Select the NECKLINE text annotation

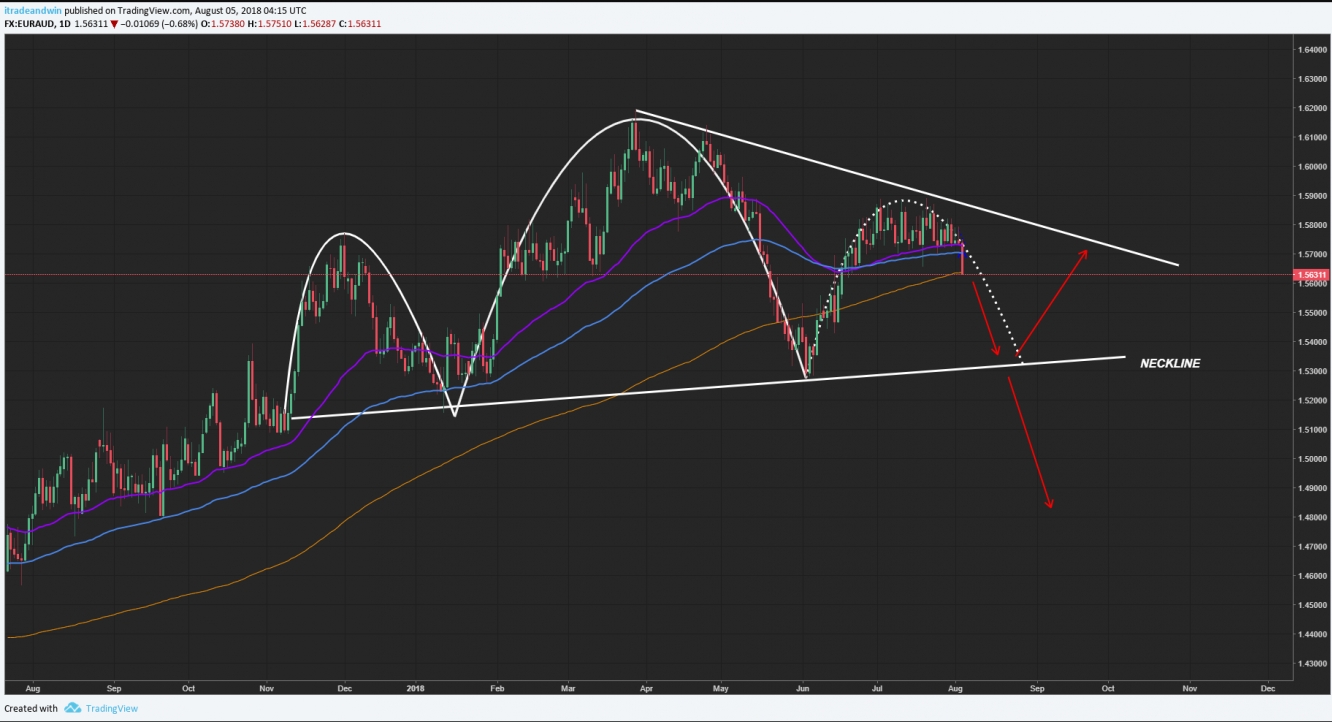(x=1170, y=364)
